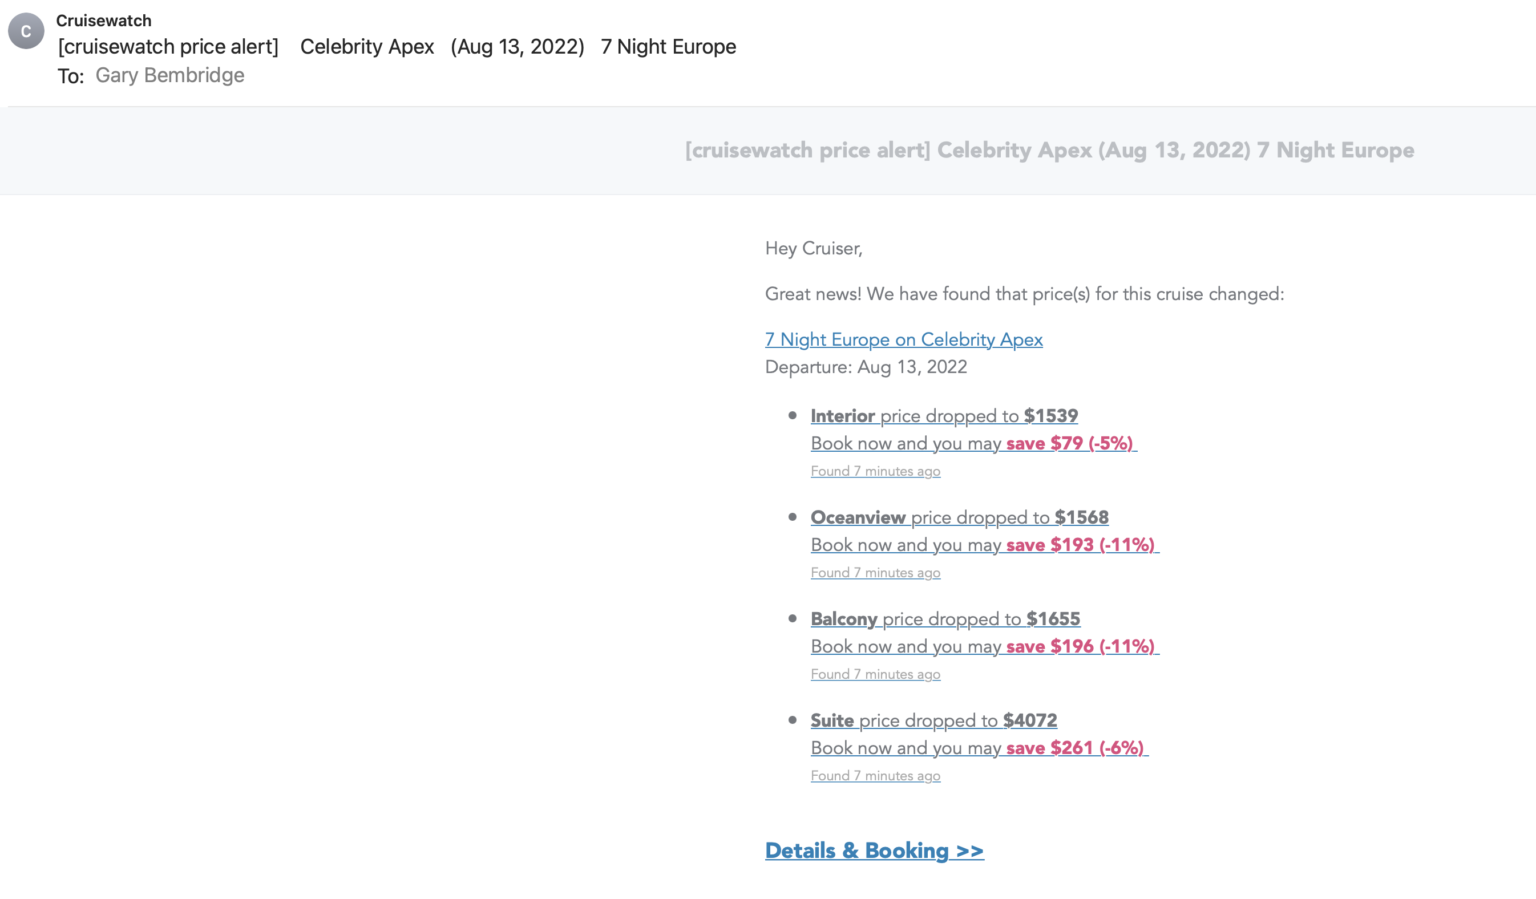Screen dimensions: 1536x899
Task: Click the Departure: Aug 13, 2022 text
Action: click(866, 367)
